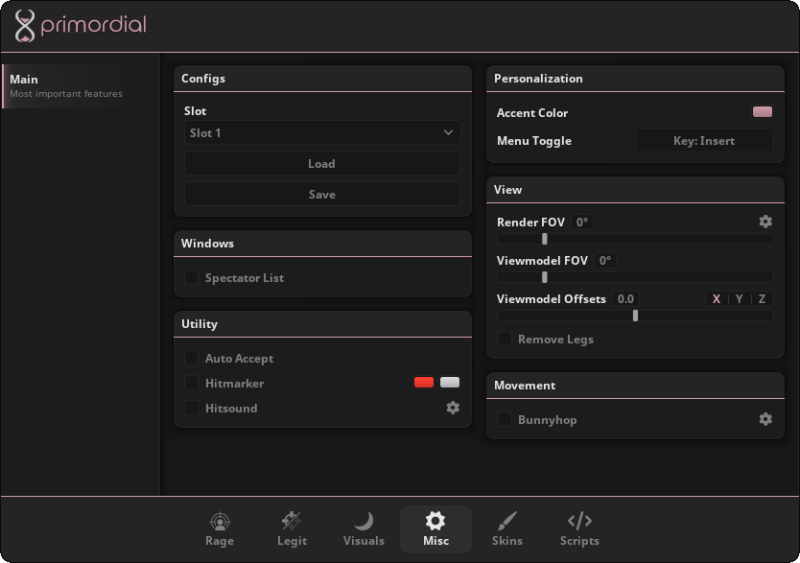This screenshot has height=563, width=800.
Task: Open the Legit tab icon
Action: [x=291, y=522]
